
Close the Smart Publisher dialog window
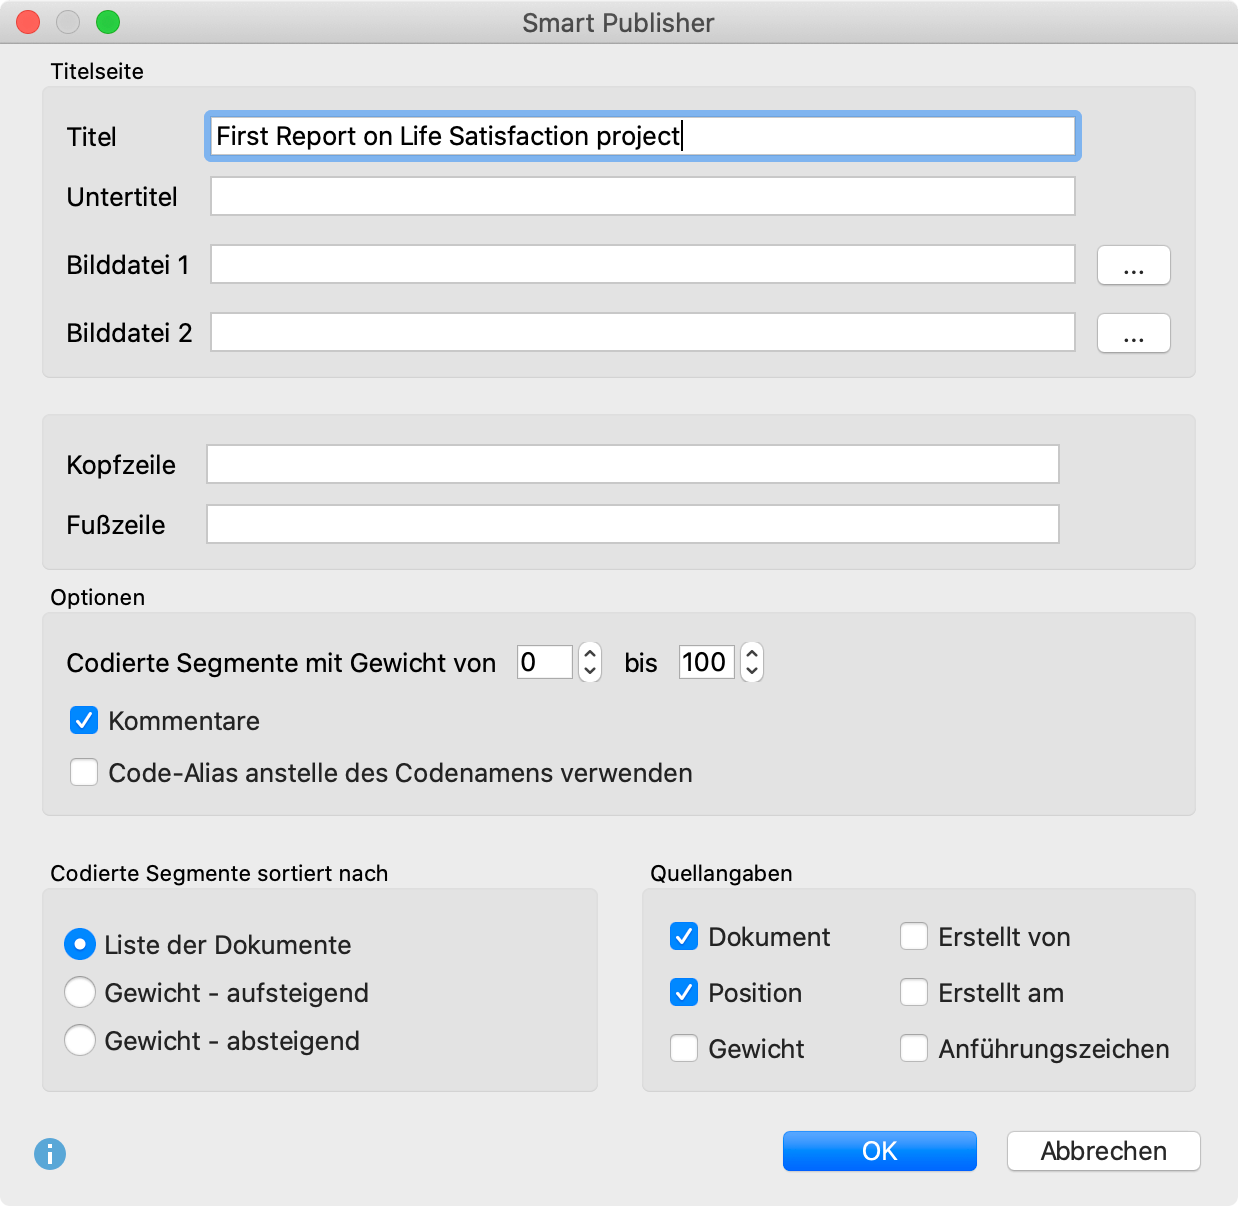coord(28,22)
